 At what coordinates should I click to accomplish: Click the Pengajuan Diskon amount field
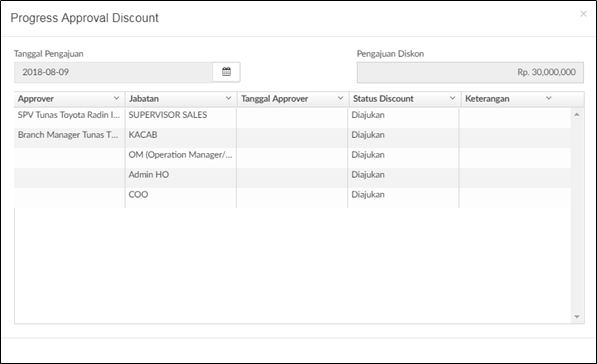470,72
